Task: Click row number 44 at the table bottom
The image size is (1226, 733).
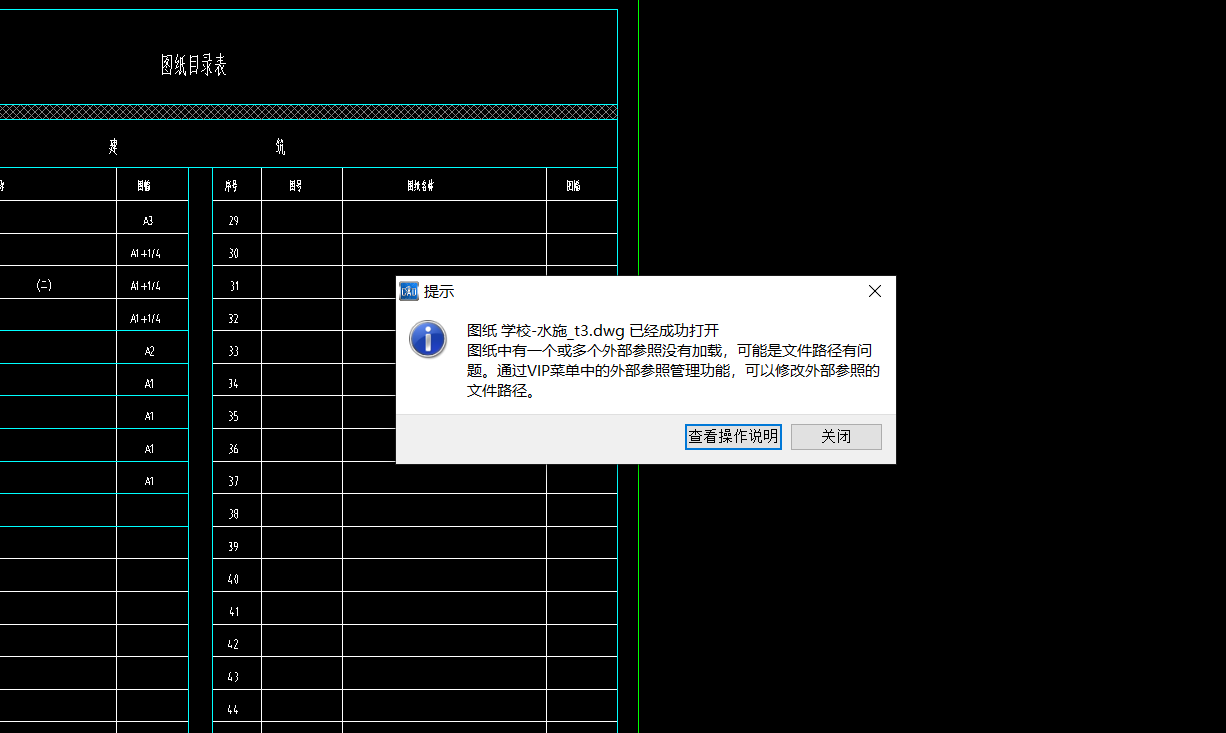Action: [235, 708]
